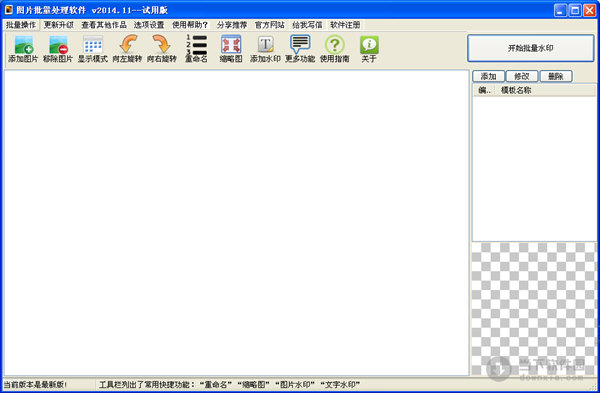
Task: Open the 使用帮助? help menu
Action: click(190, 25)
